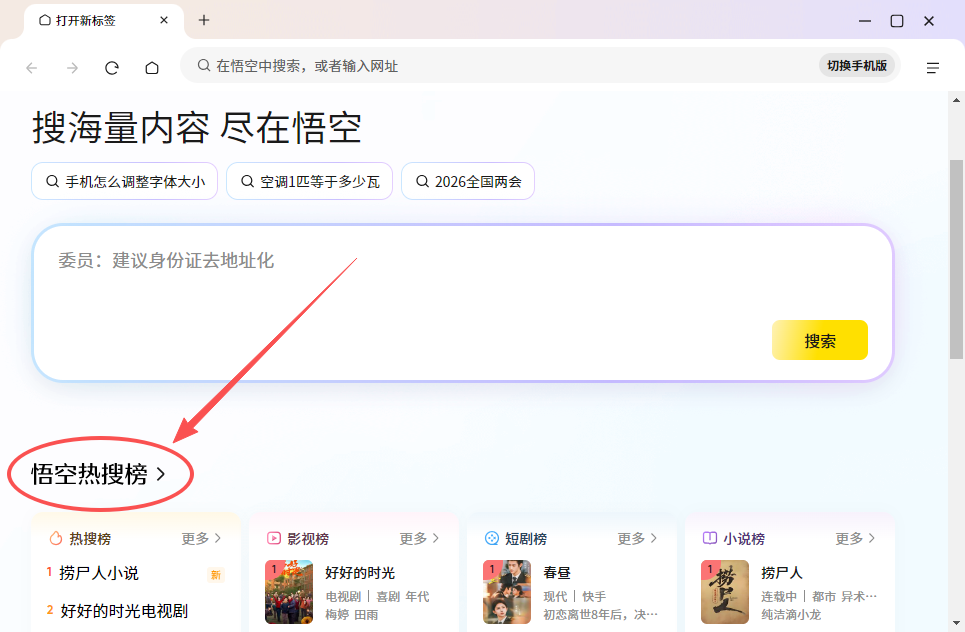
Task: Select the 2026全国两会 suggestion chip
Action: [468, 181]
